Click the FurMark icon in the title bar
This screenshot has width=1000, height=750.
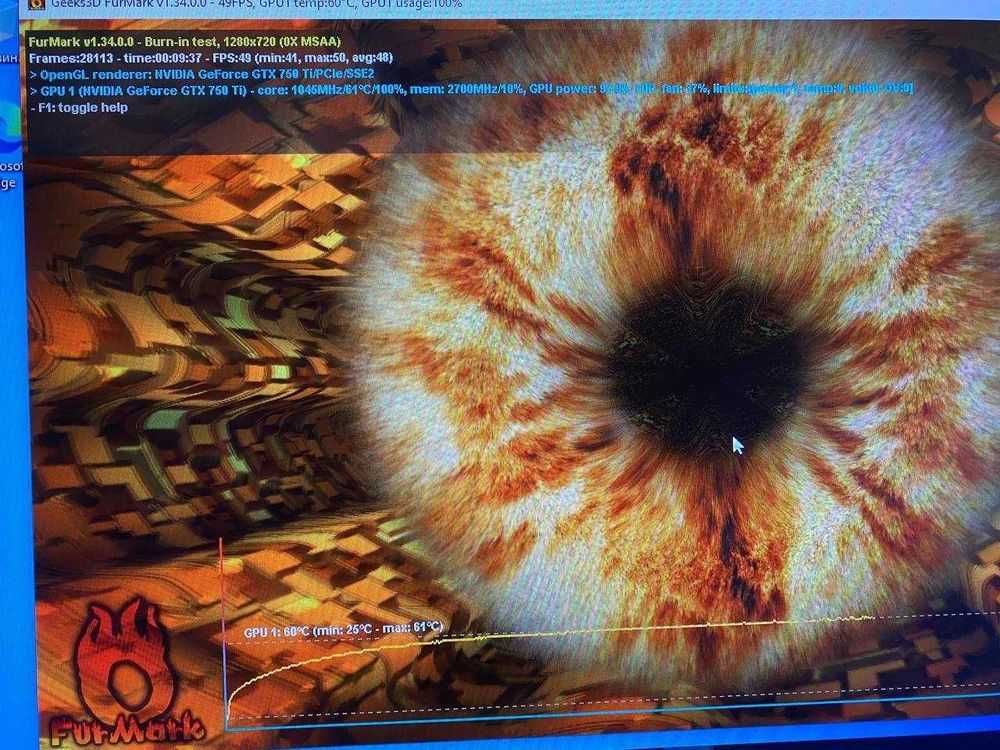pos(37,3)
